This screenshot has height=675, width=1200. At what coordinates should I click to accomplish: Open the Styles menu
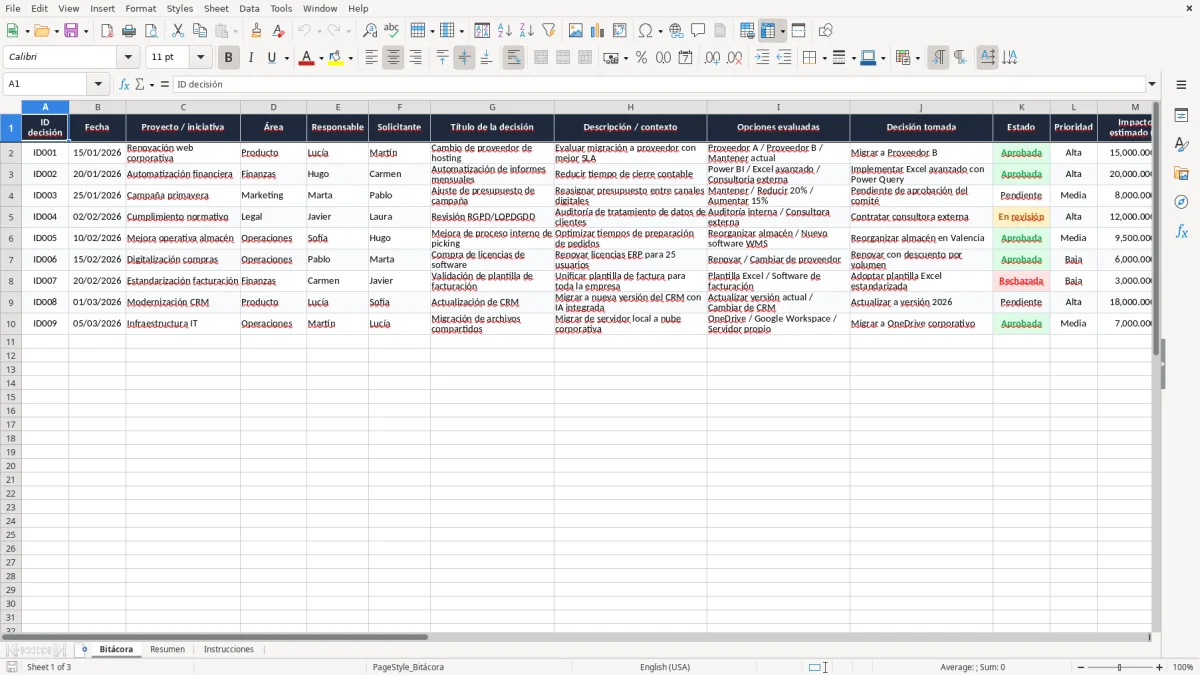coord(180,8)
